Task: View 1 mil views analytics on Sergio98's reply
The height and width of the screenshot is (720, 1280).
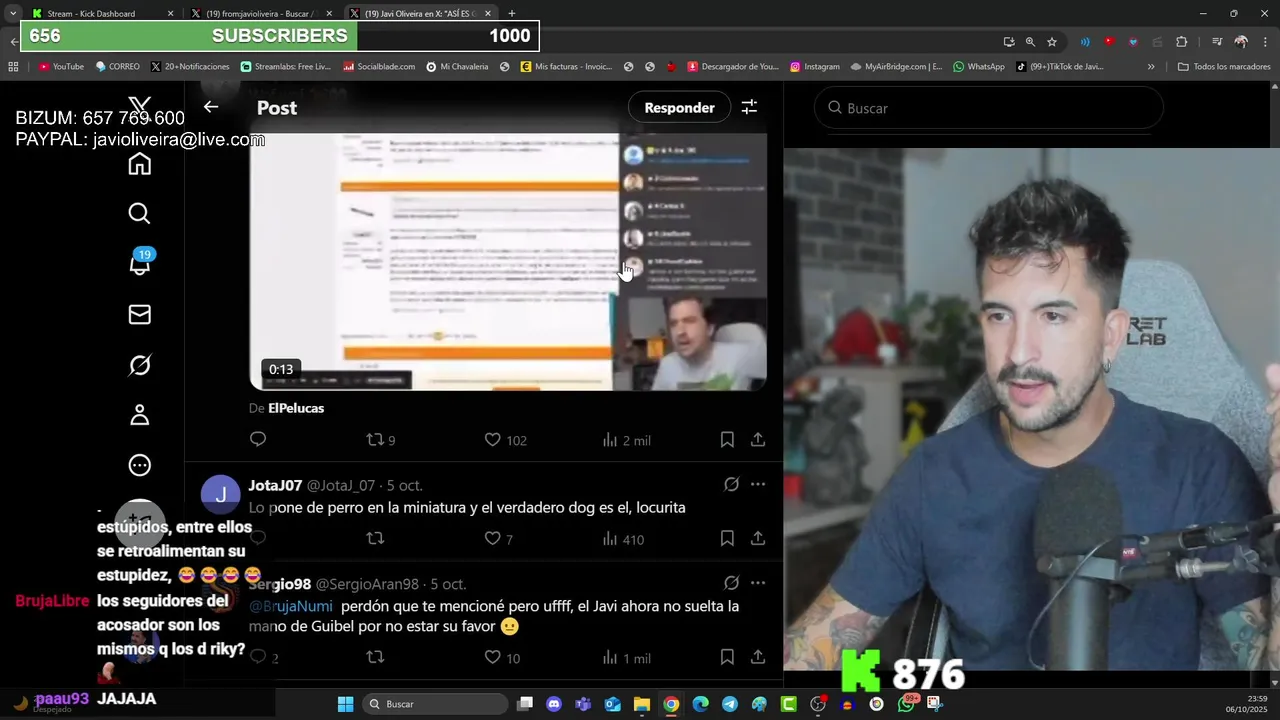Action: 626,657
